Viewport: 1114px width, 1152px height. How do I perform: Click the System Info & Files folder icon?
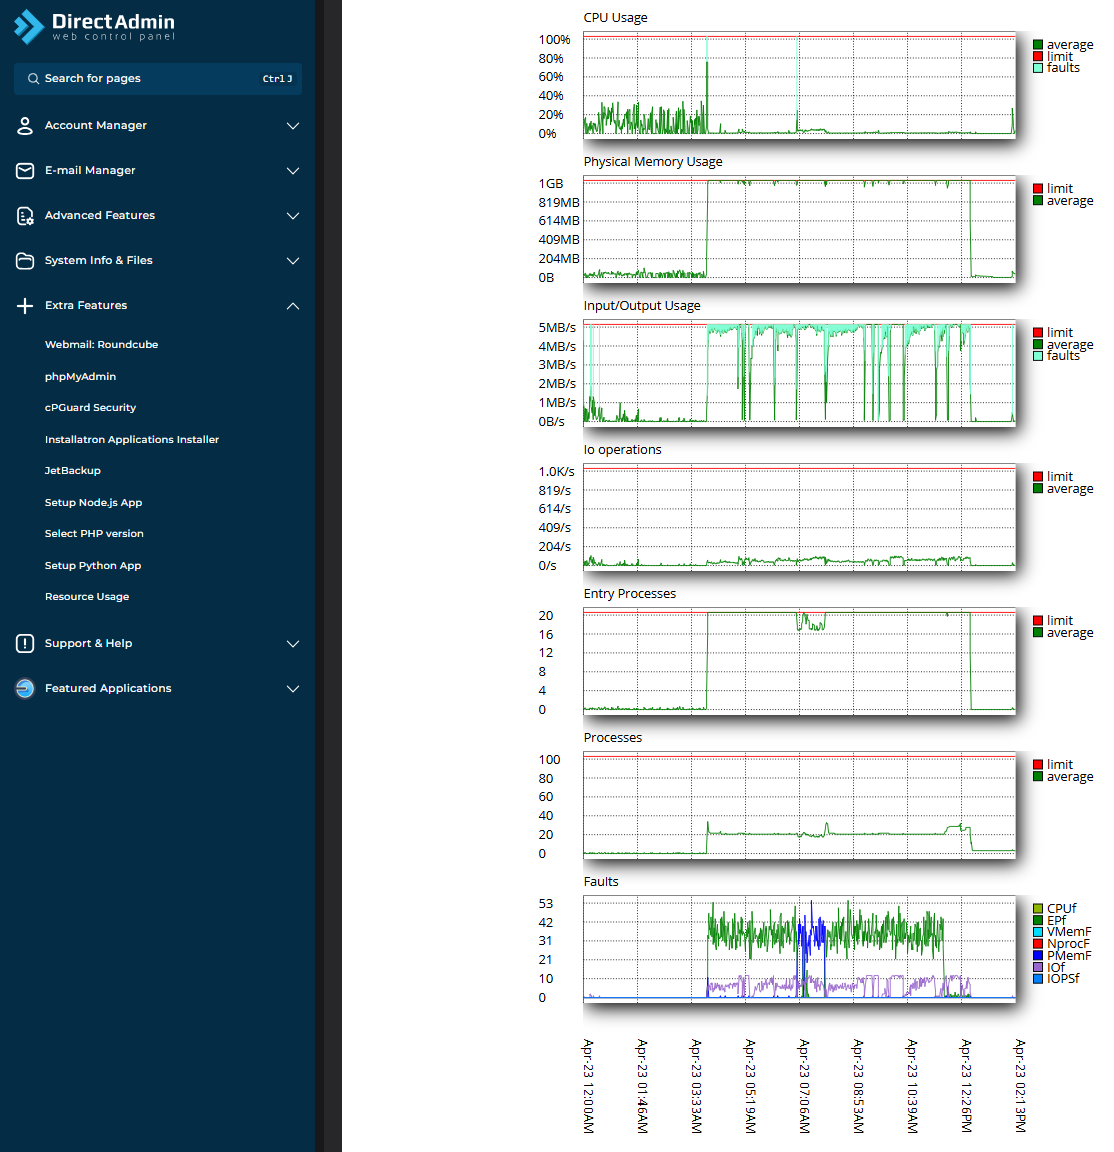pyautogui.click(x=25, y=261)
